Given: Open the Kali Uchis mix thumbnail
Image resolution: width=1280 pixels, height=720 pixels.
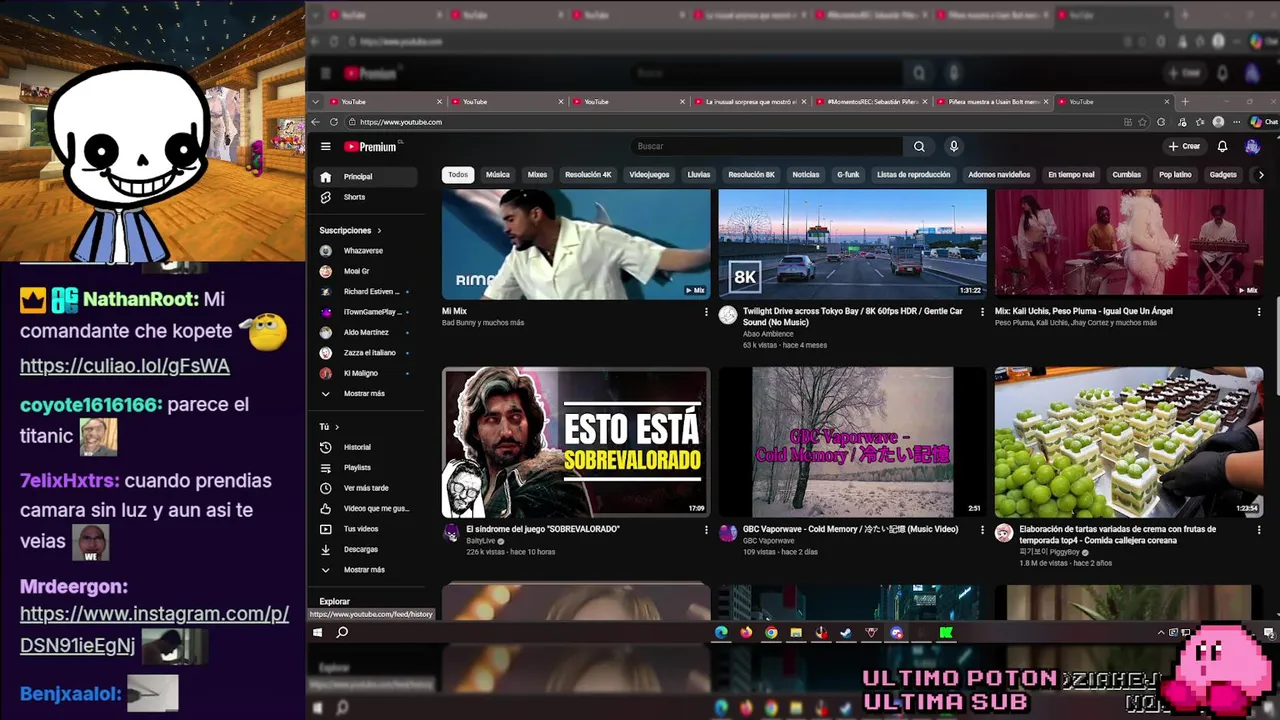Looking at the screenshot, I should (1128, 243).
